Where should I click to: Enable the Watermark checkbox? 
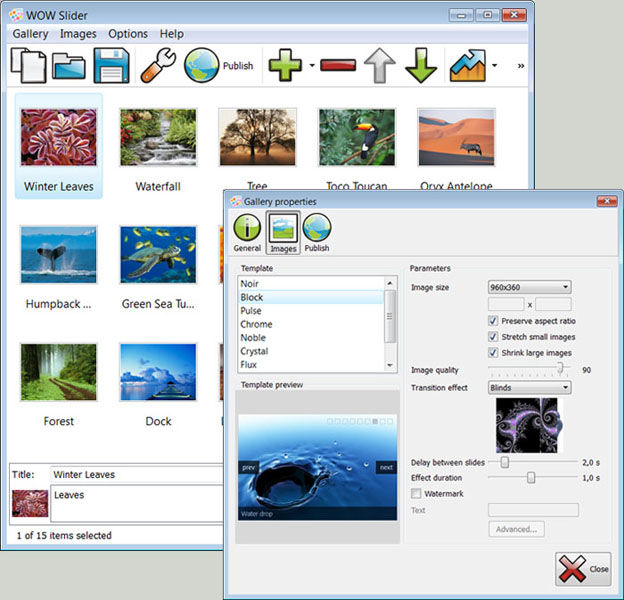coord(416,493)
